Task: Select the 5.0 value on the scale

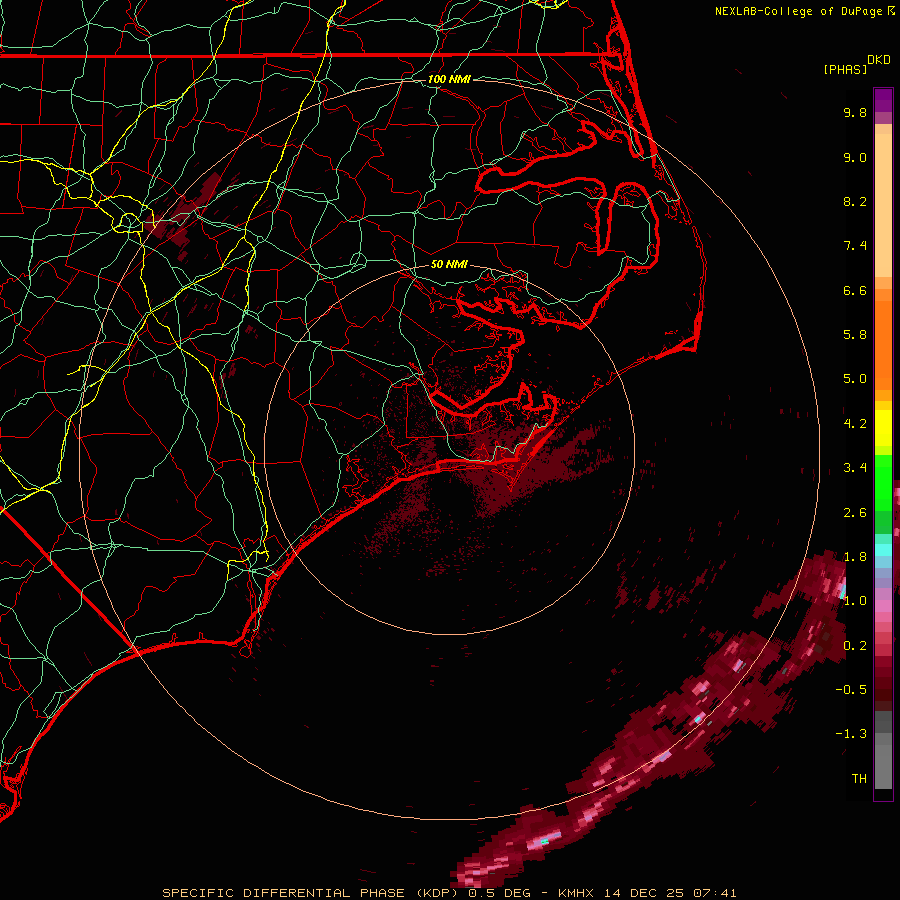Action: [x=855, y=379]
